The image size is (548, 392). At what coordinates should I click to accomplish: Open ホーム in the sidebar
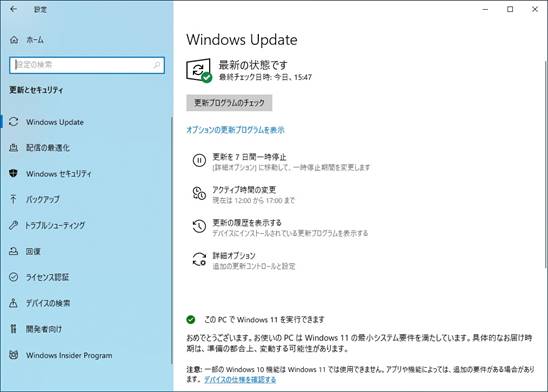point(35,40)
